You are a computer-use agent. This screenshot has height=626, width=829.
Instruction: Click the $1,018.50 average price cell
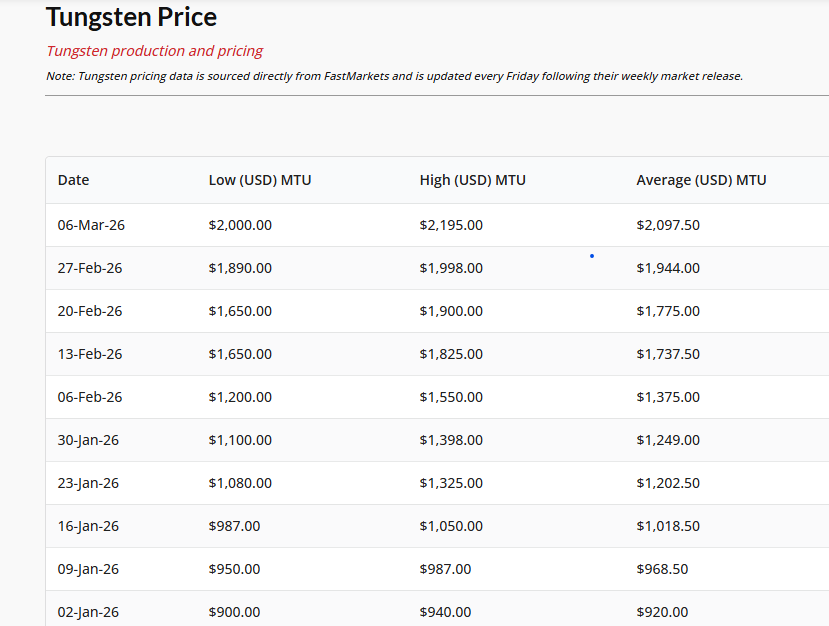668,526
